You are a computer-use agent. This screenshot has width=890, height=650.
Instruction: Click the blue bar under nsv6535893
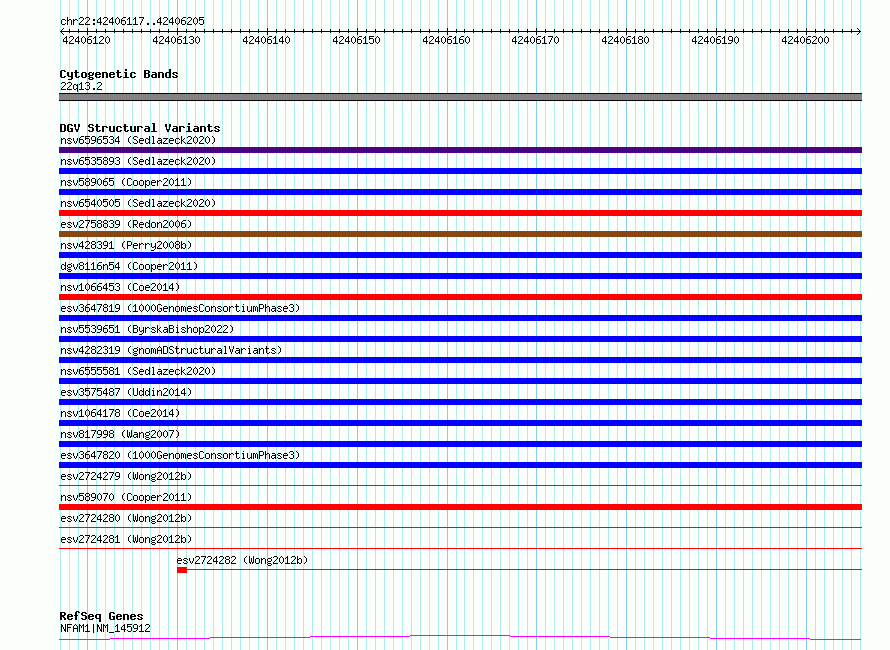460,171
